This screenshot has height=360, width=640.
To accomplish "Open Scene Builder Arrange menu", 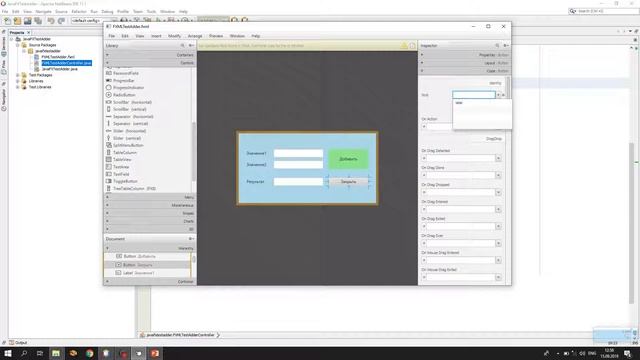I will click(x=195, y=36).
